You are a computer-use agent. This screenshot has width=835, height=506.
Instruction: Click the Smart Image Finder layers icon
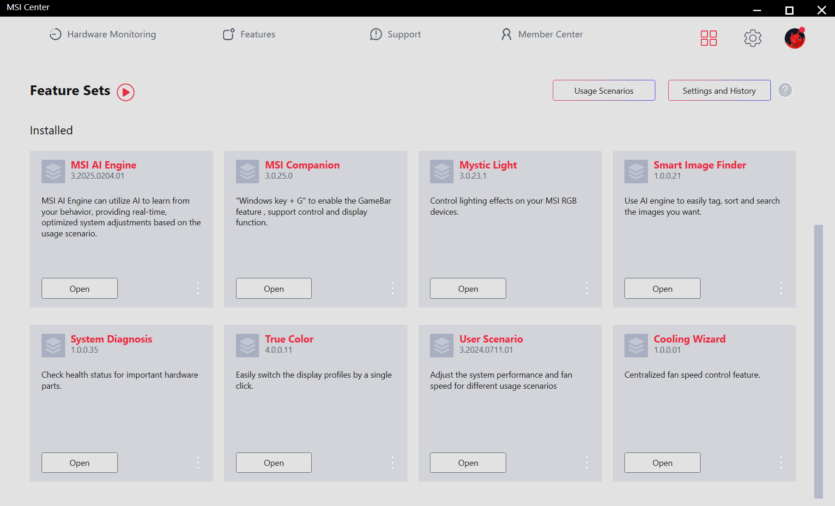pos(636,172)
